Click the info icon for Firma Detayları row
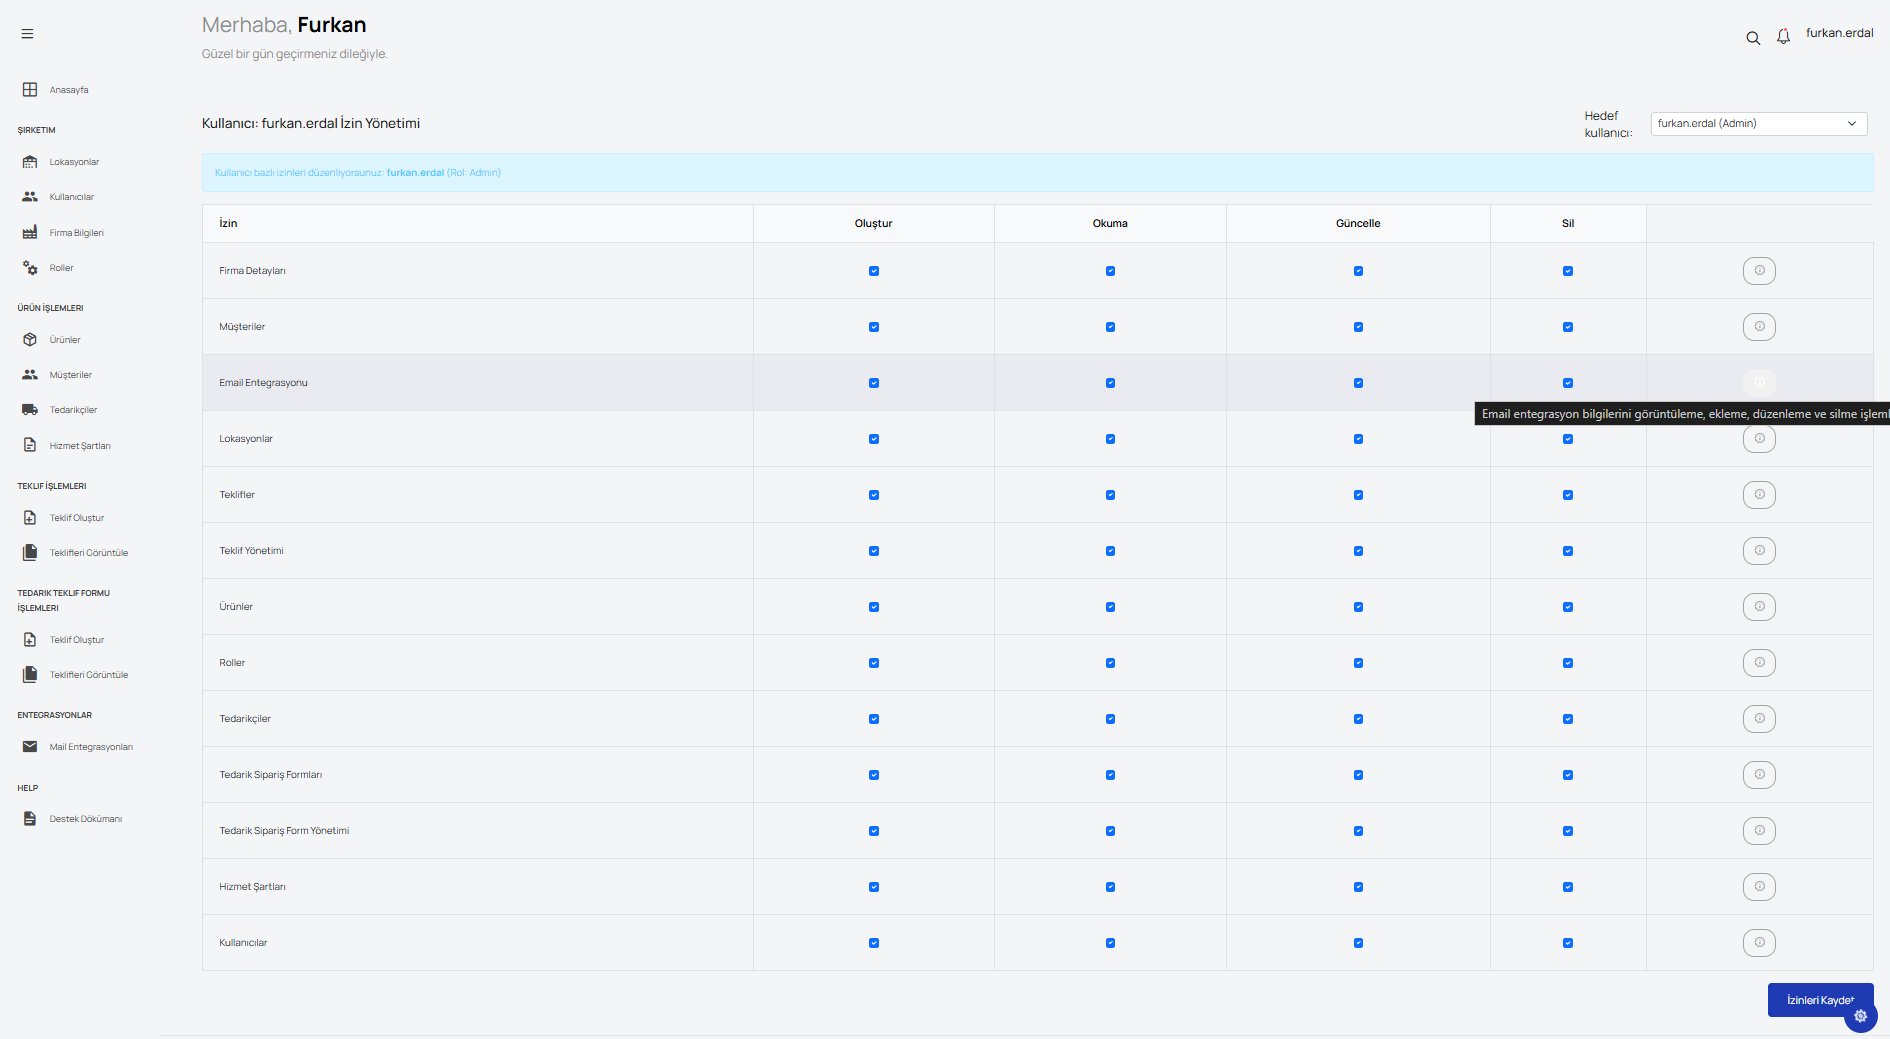 pyautogui.click(x=1759, y=271)
